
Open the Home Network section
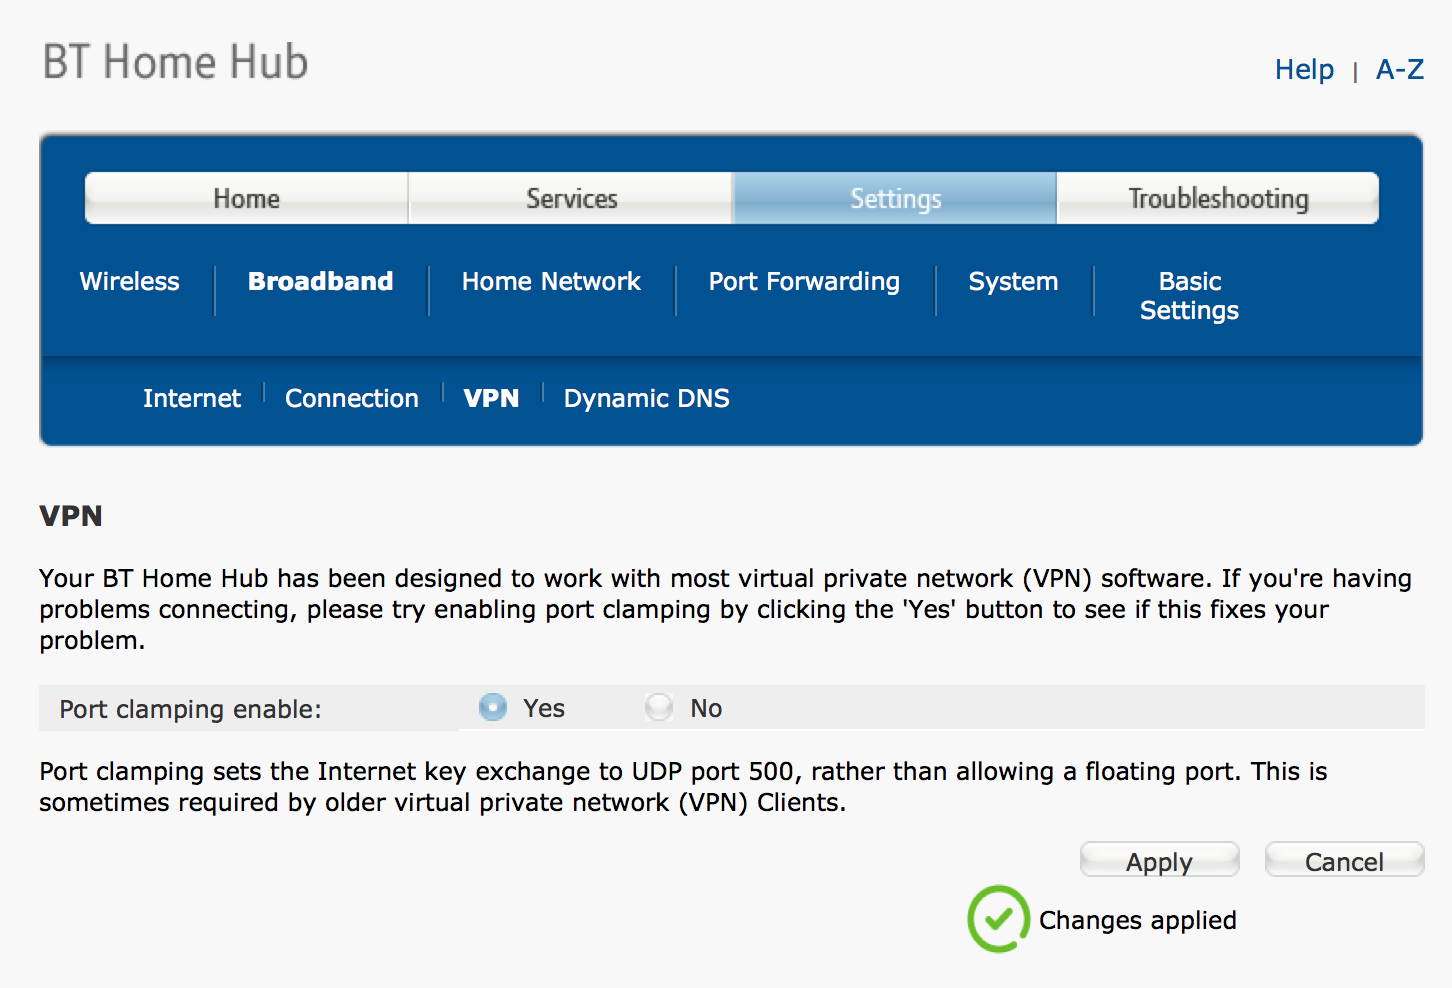pos(551,281)
